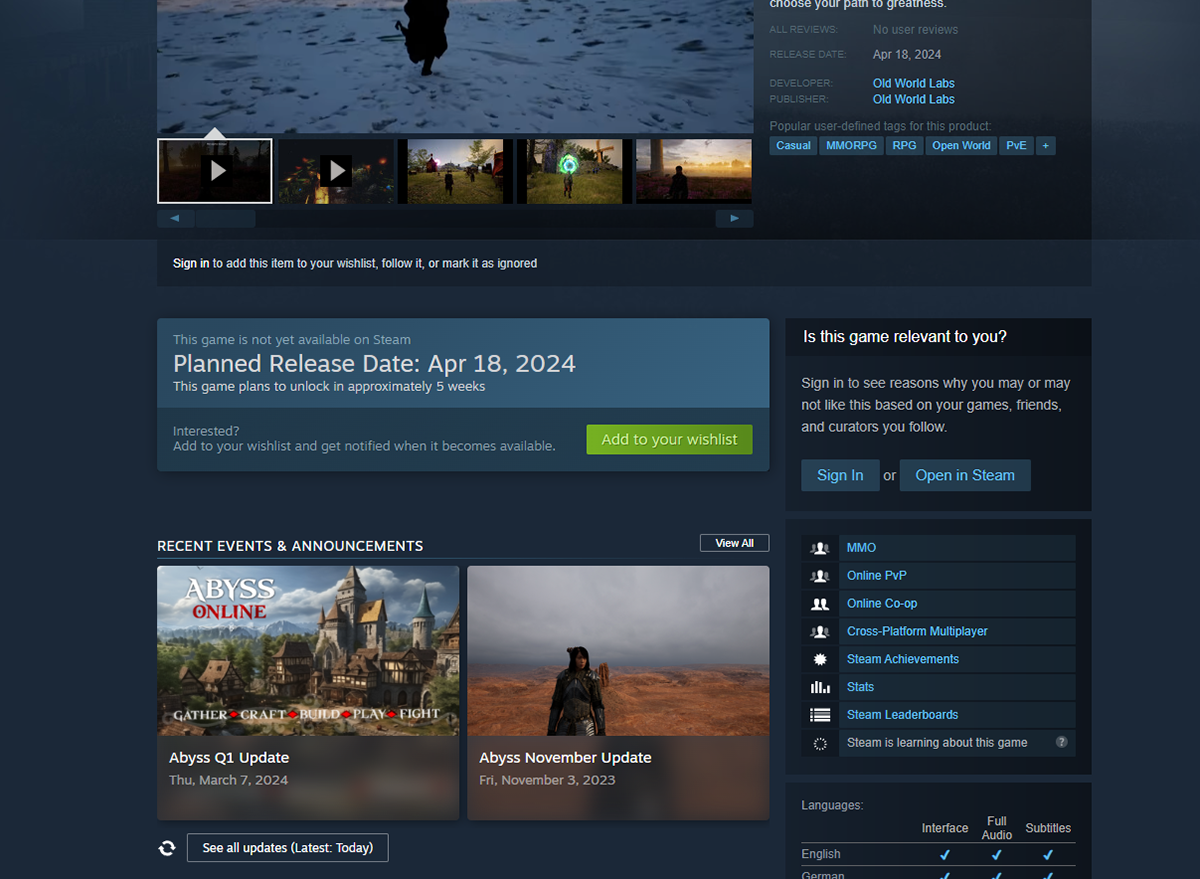Open the MMORPG tag
Image resolution: width=1200 pixels, height=879 pixels.
pyautogui.click(x=851, y=145)
